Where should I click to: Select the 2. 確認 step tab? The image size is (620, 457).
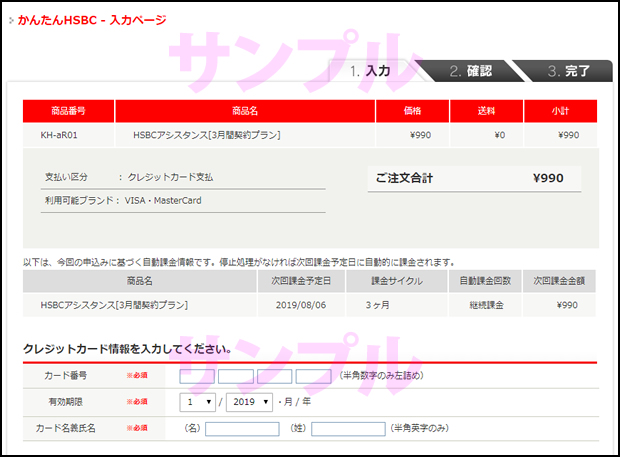(x=471, y=71)
